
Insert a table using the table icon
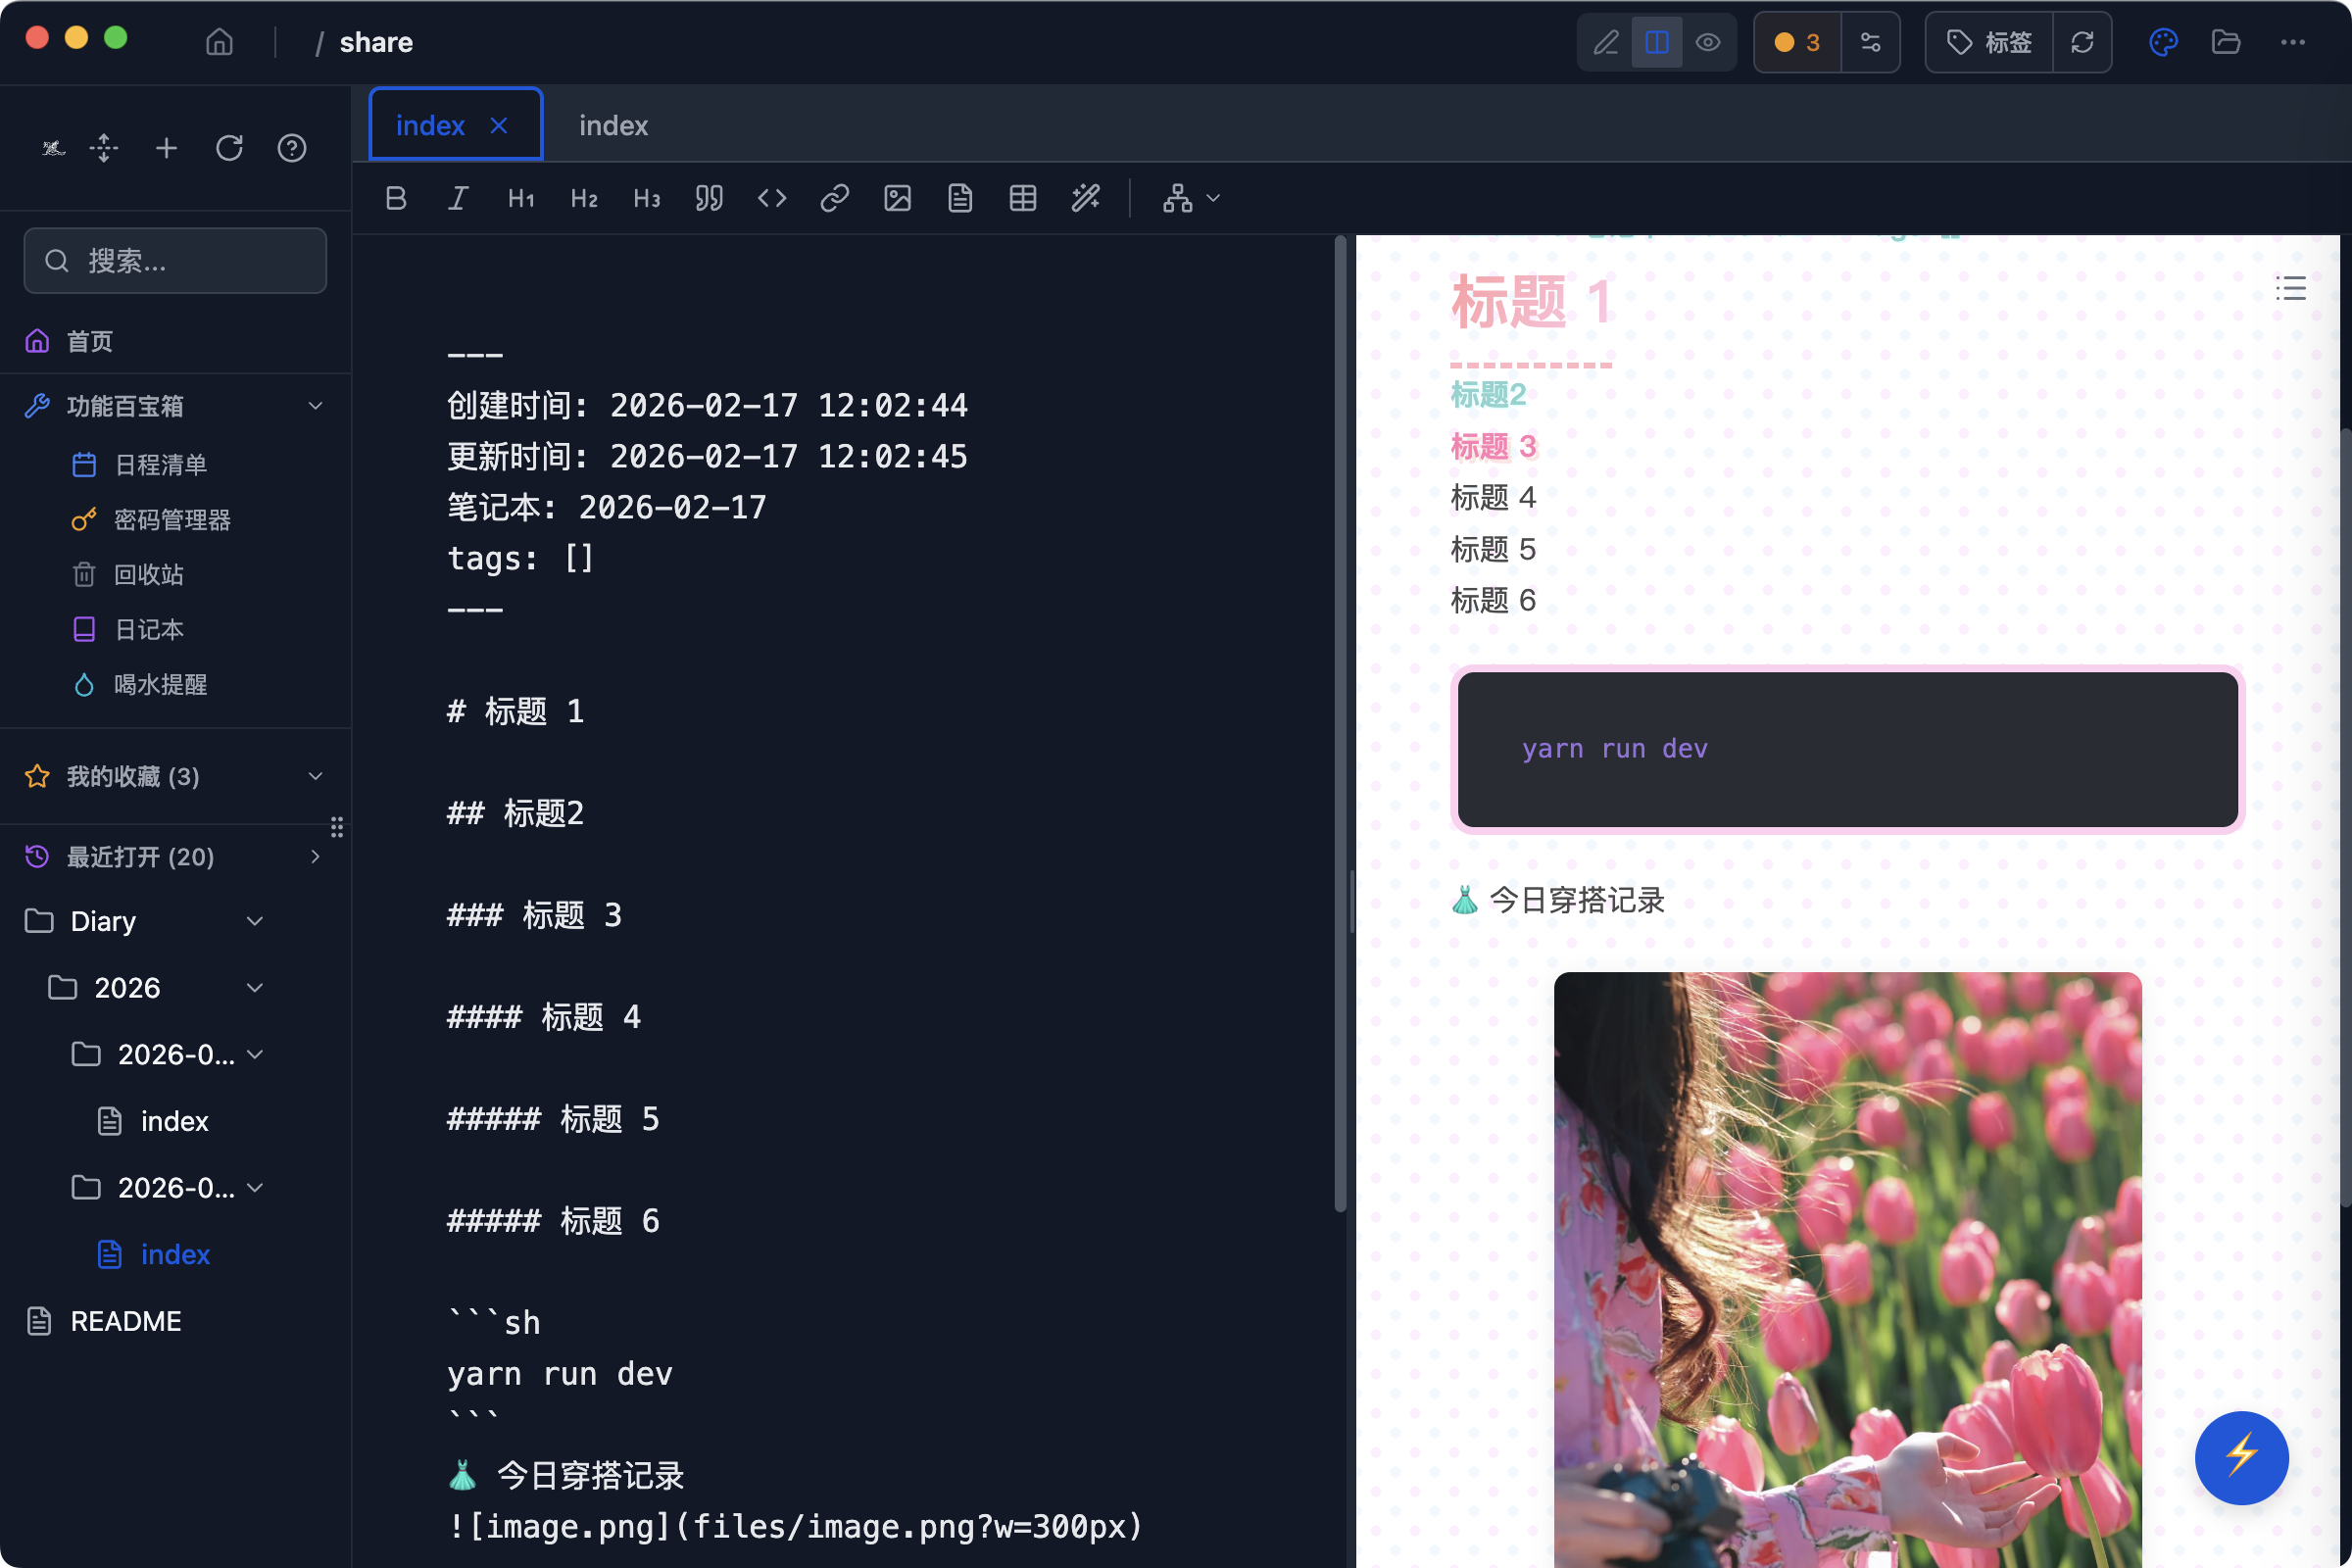click(1022, 198)
